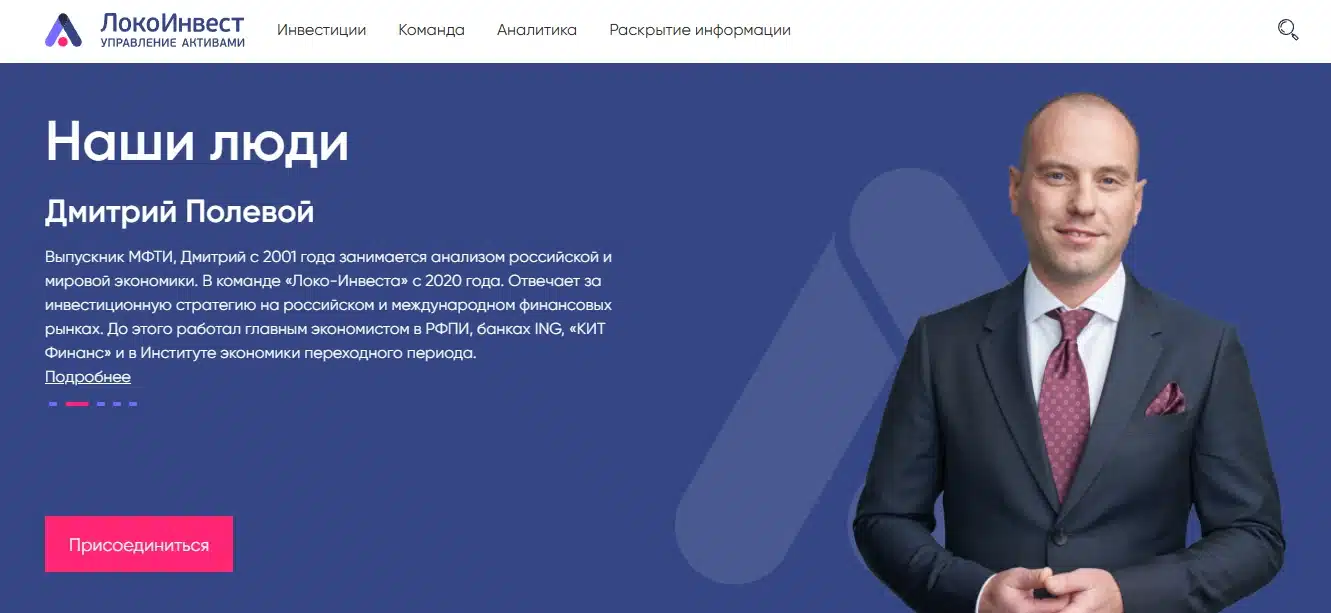Follow the Подробнее link

click(88, 377)
